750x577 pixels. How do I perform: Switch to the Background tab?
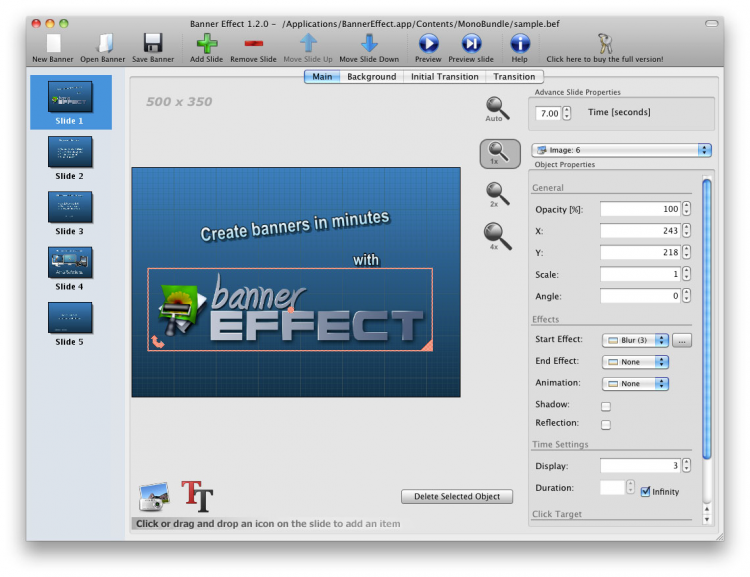(372, 77)
